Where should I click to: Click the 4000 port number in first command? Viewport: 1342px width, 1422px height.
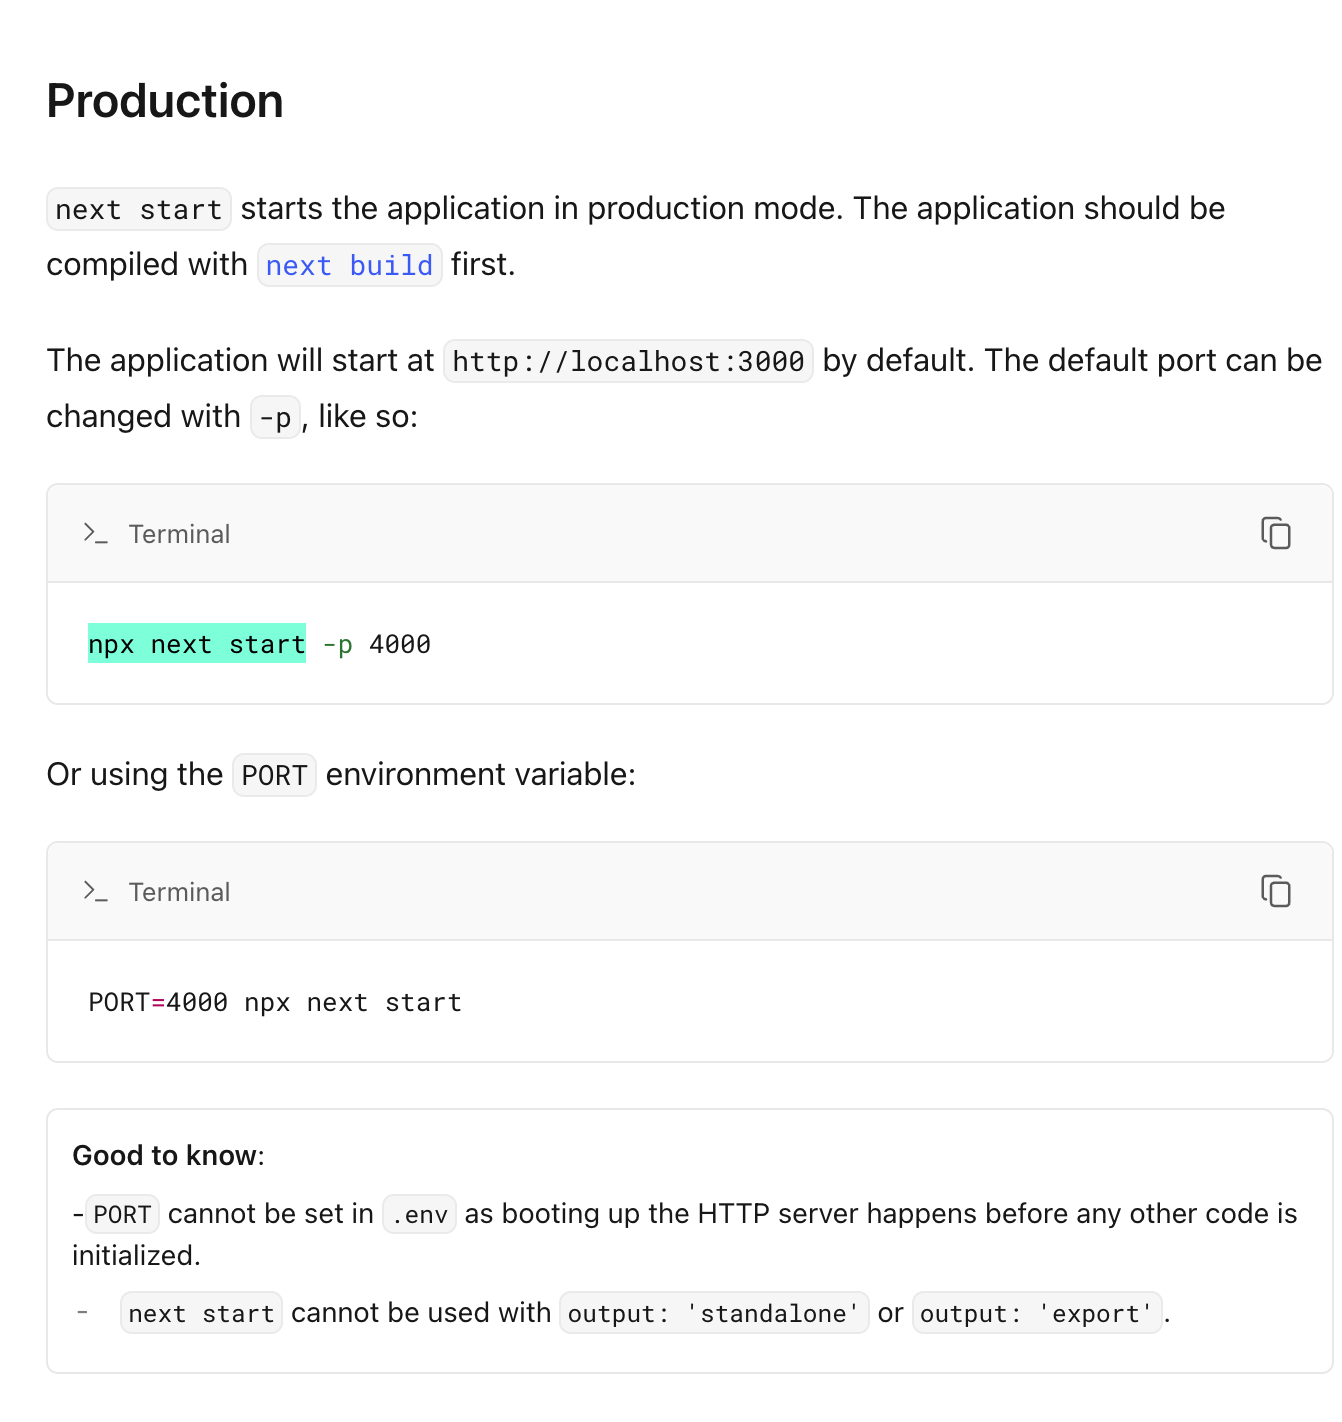[400, 645]
